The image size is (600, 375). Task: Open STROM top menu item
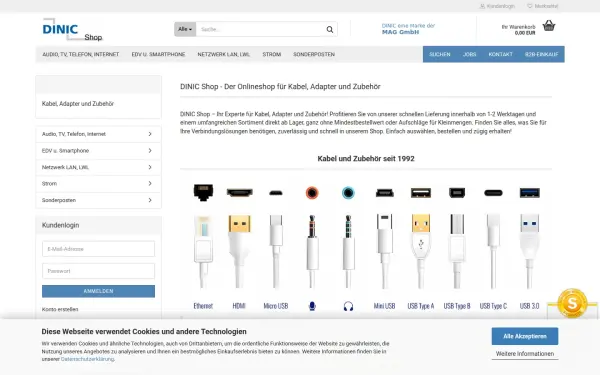(x=272, y=54)
